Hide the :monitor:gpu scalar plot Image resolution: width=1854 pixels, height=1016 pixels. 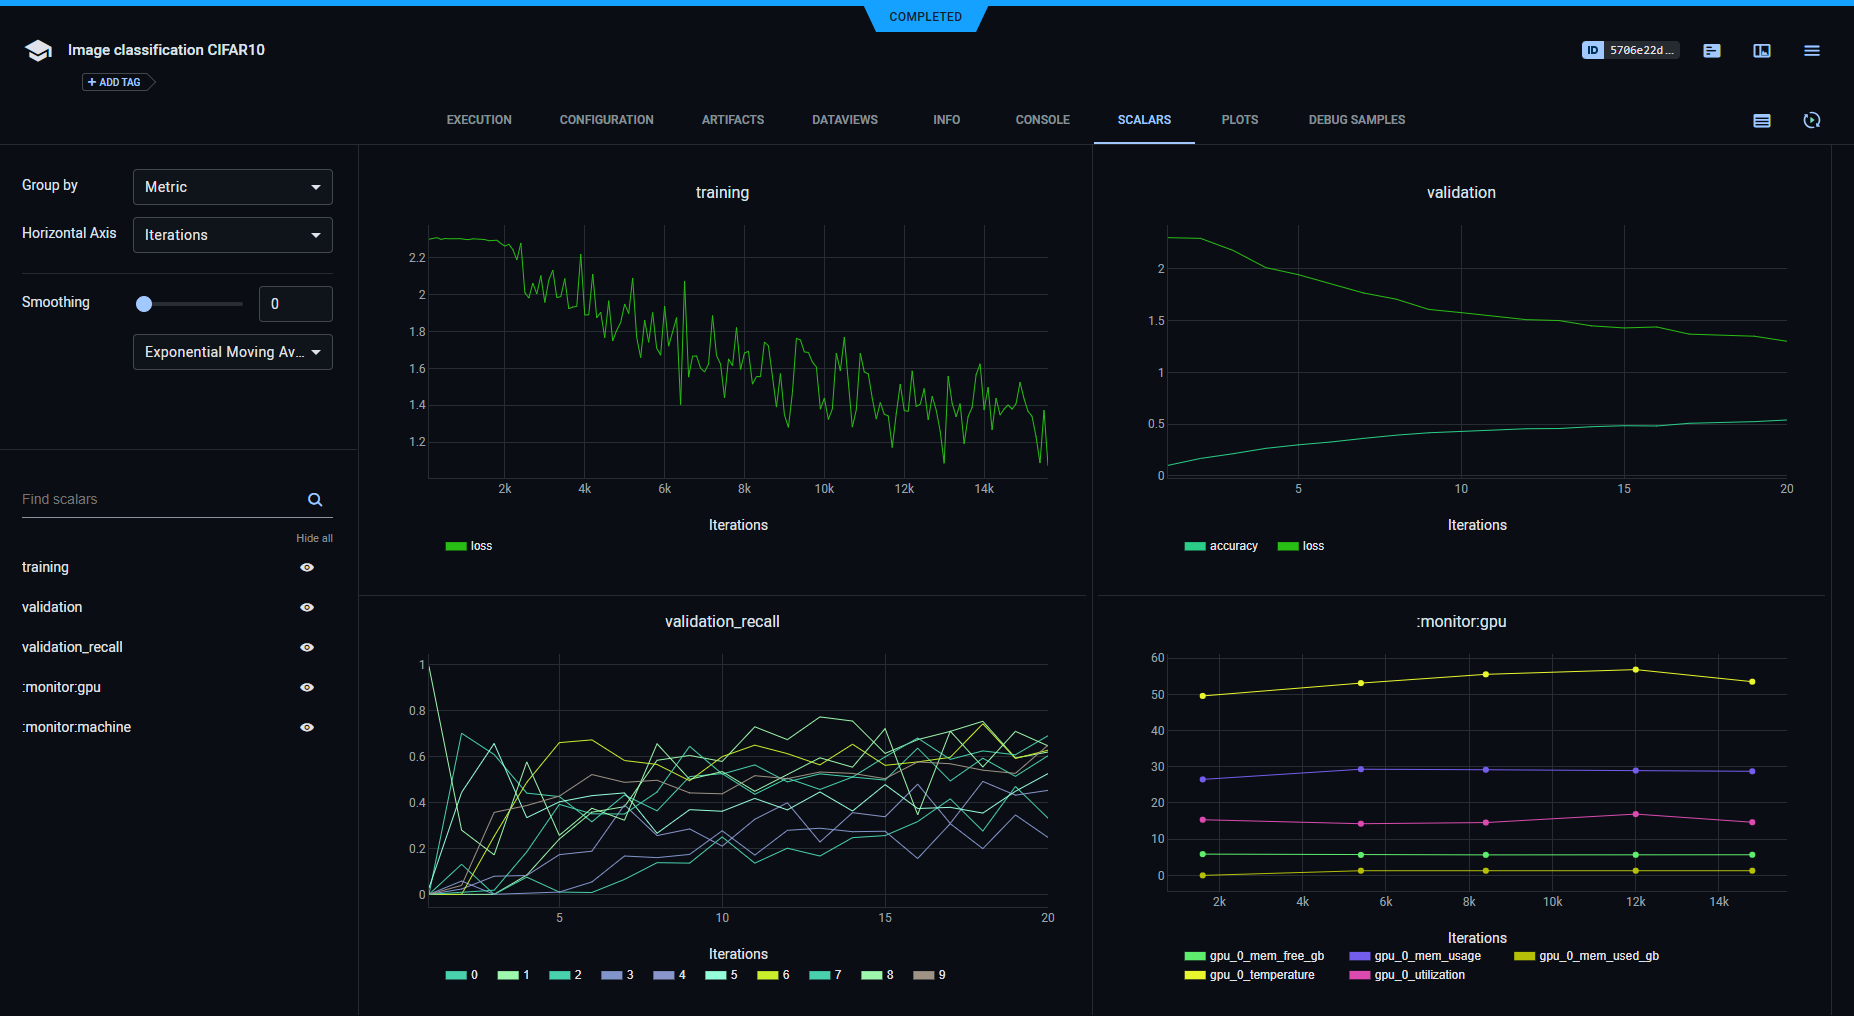click(x=307, y=688)
